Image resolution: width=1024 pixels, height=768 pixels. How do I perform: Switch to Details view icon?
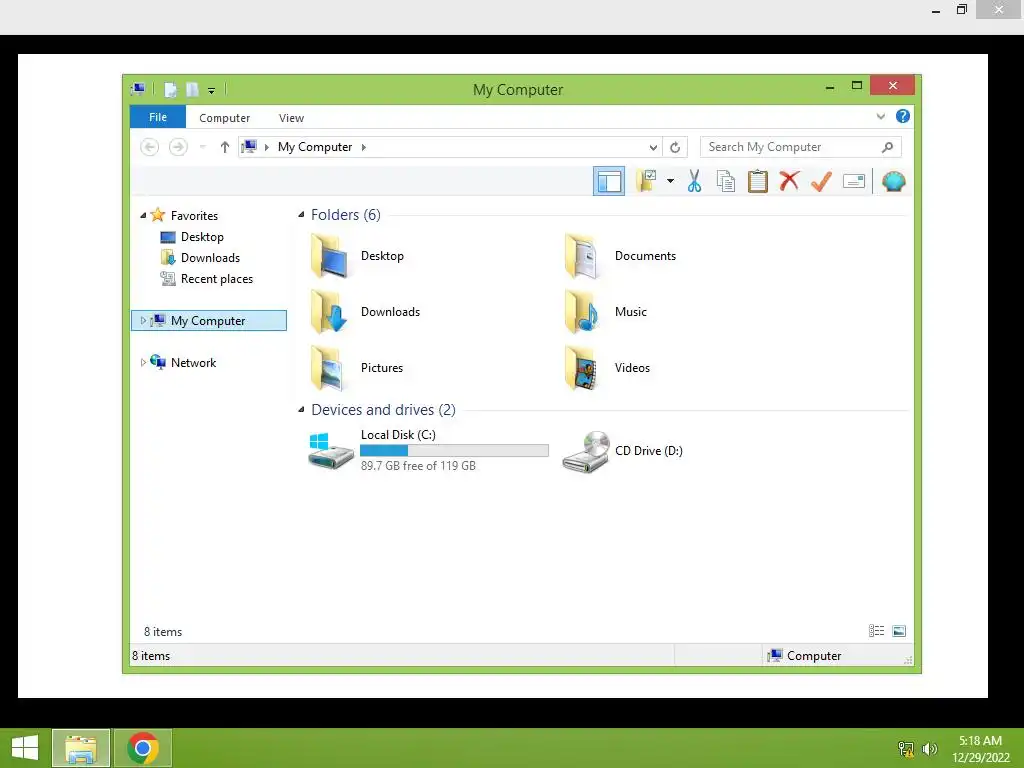point(876,631)
